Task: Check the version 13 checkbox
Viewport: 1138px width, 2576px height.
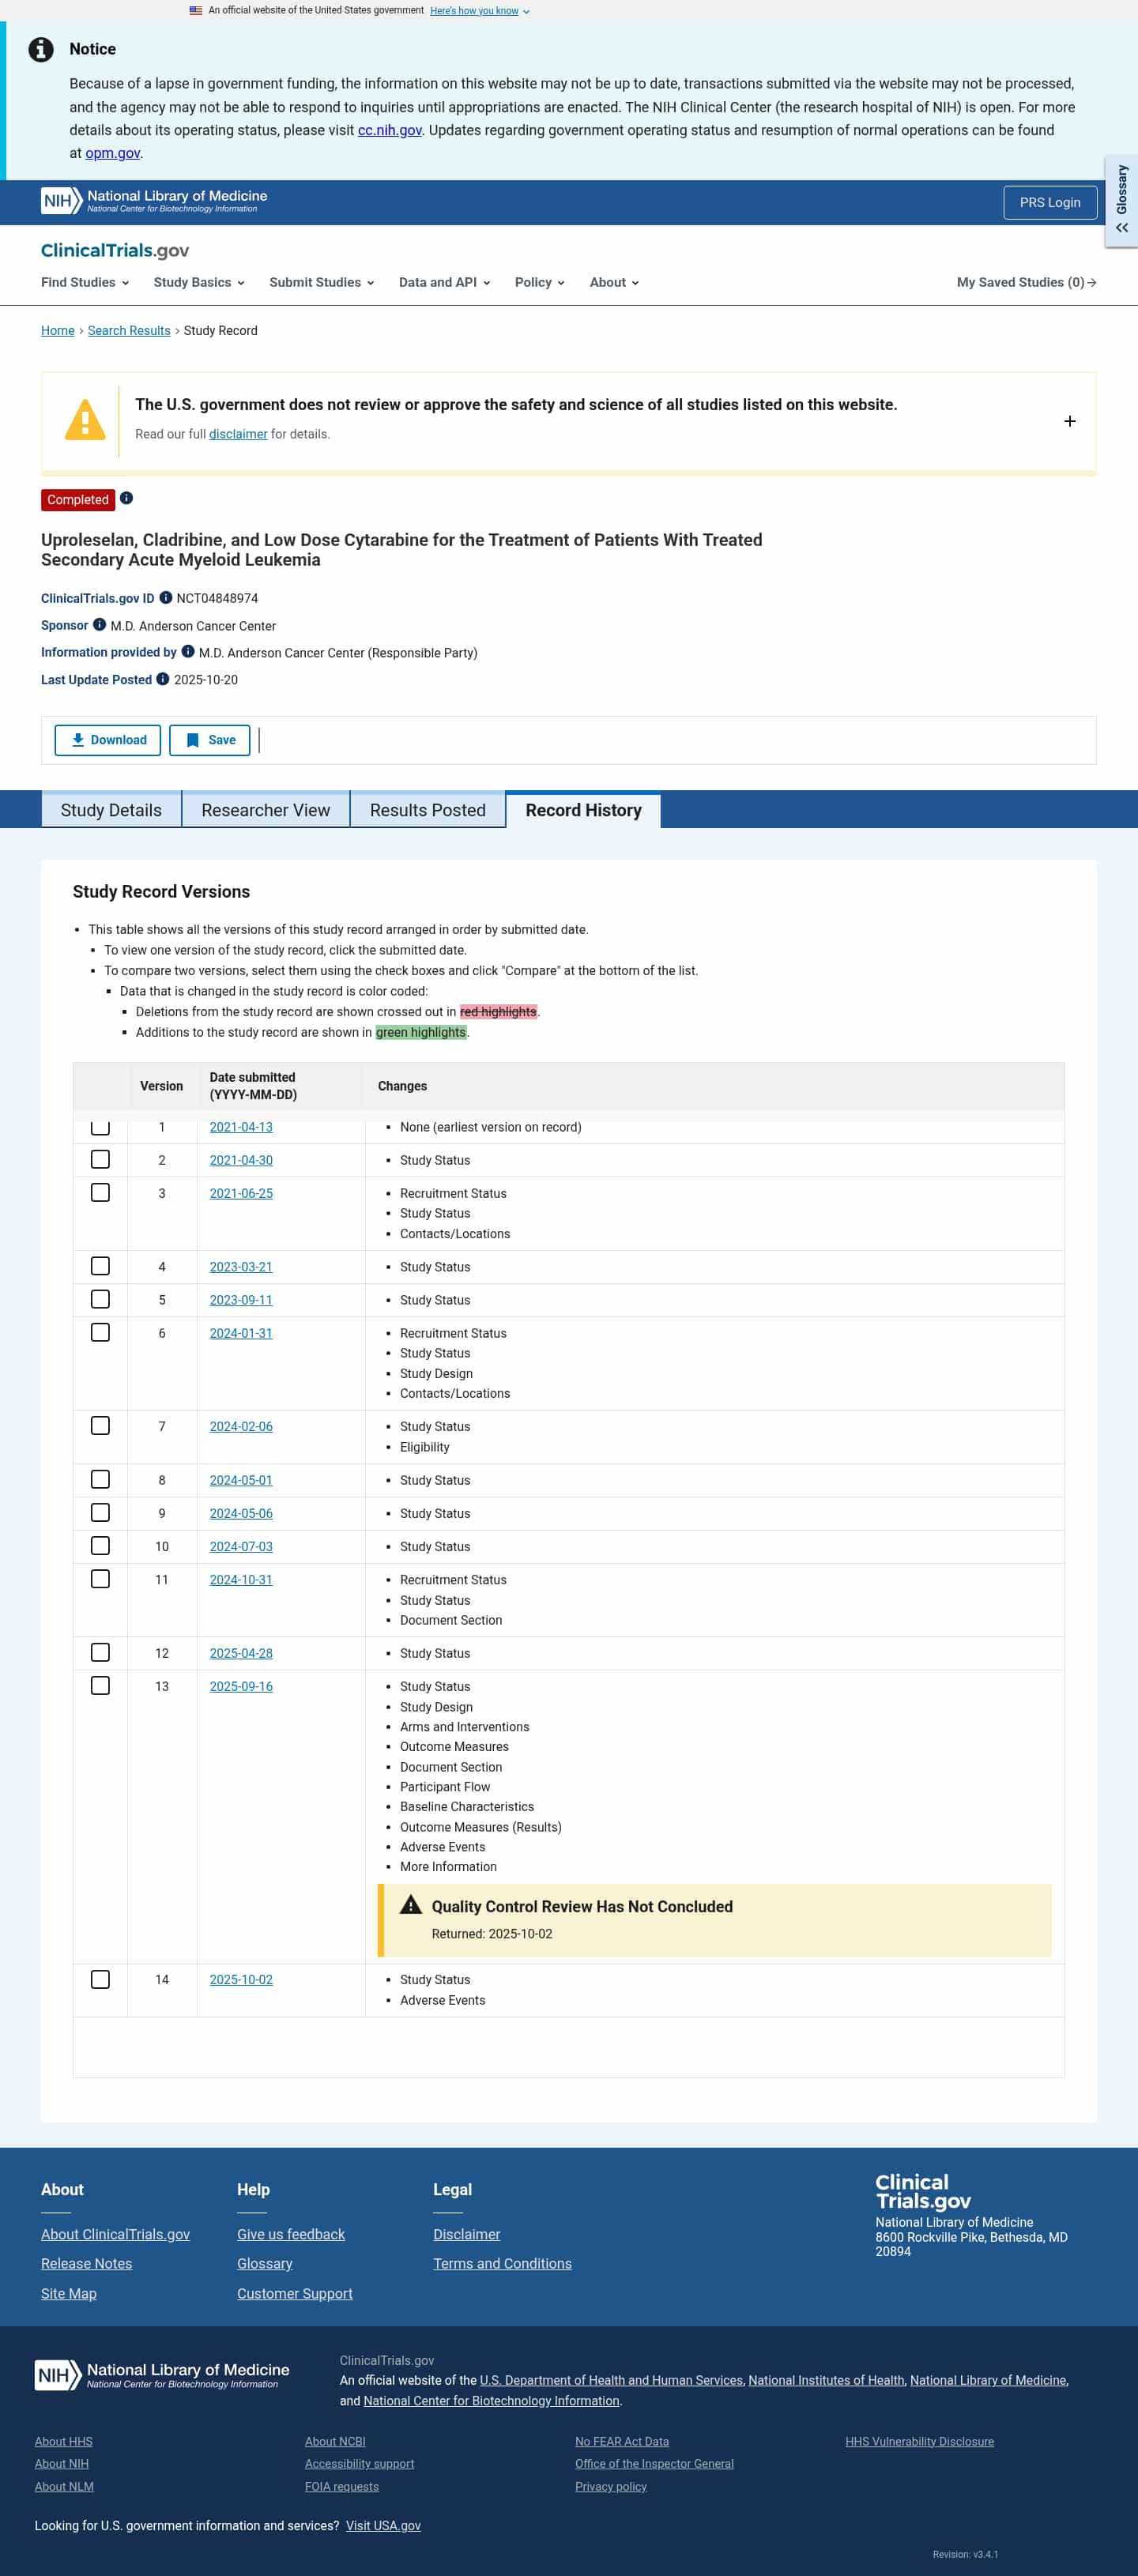Action: (100, 1685)
